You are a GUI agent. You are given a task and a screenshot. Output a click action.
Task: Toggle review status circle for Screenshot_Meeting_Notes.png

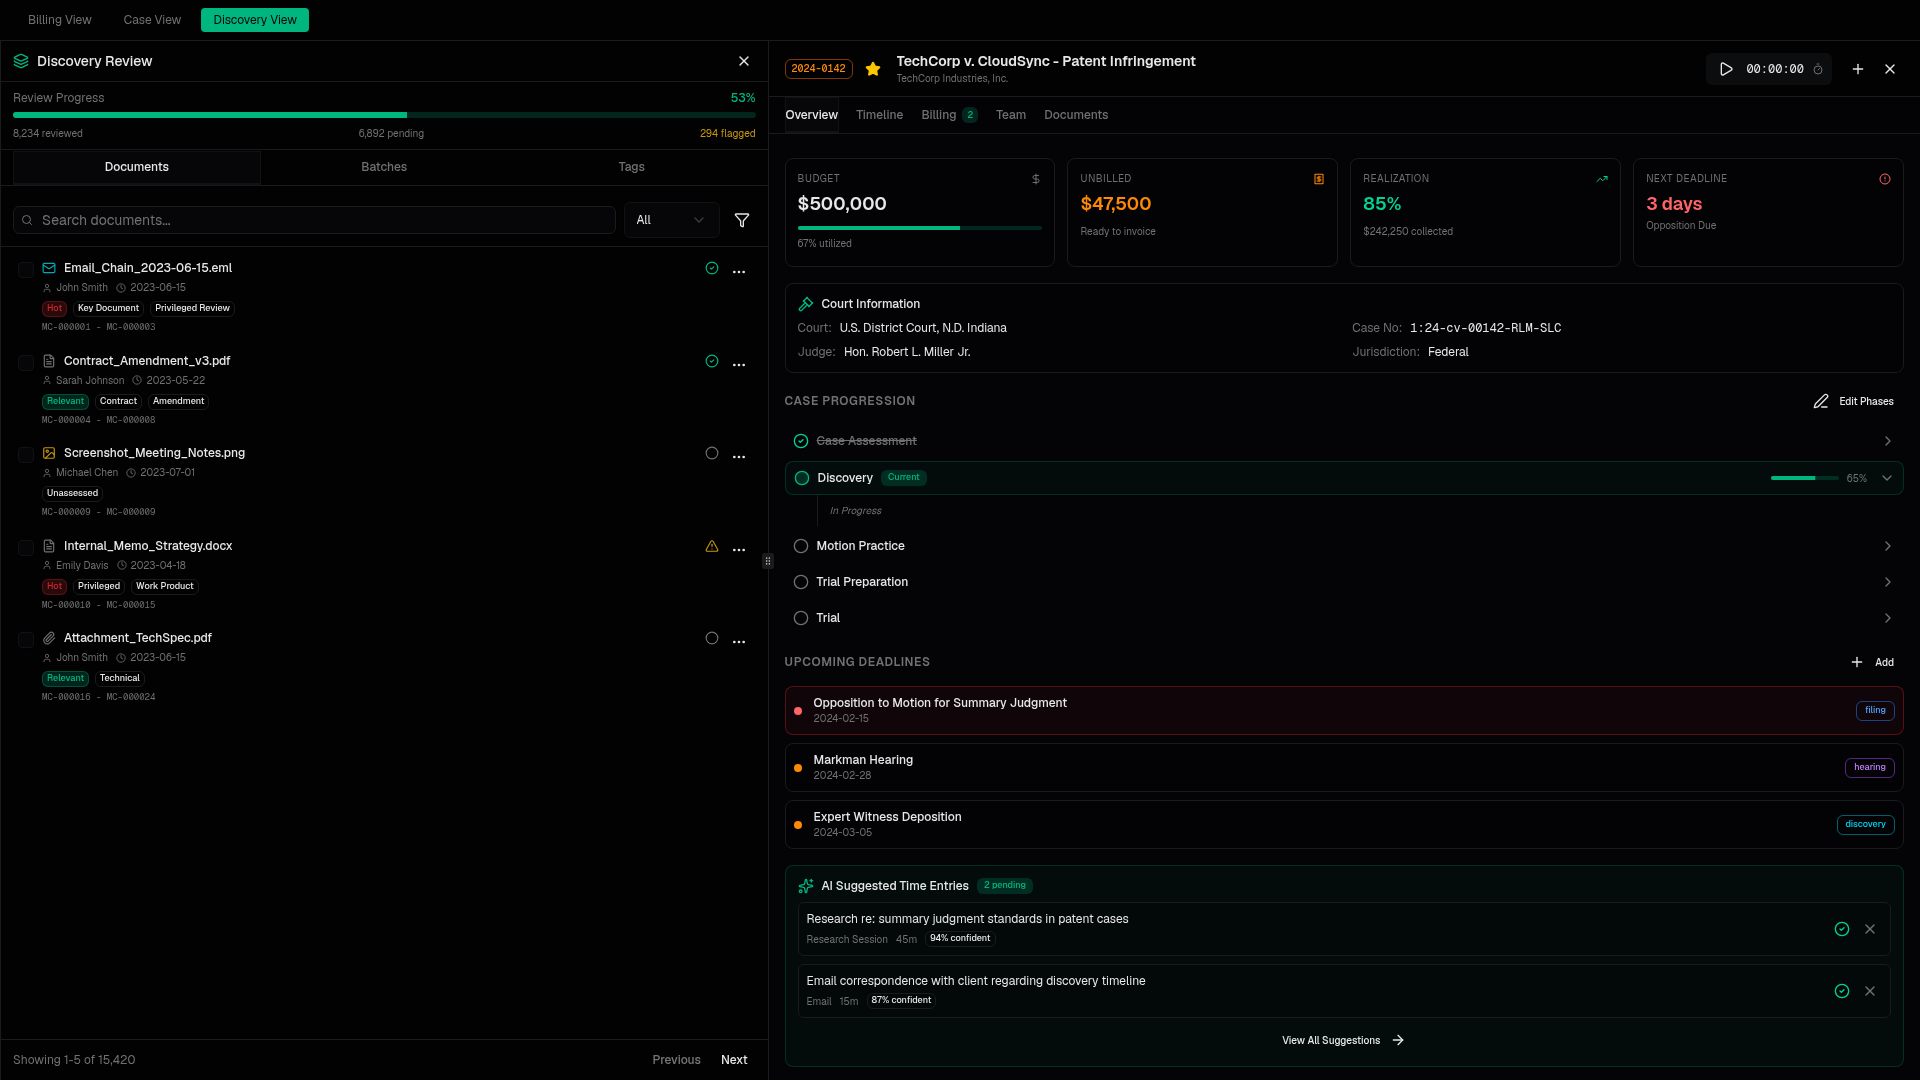coord(712,453)
